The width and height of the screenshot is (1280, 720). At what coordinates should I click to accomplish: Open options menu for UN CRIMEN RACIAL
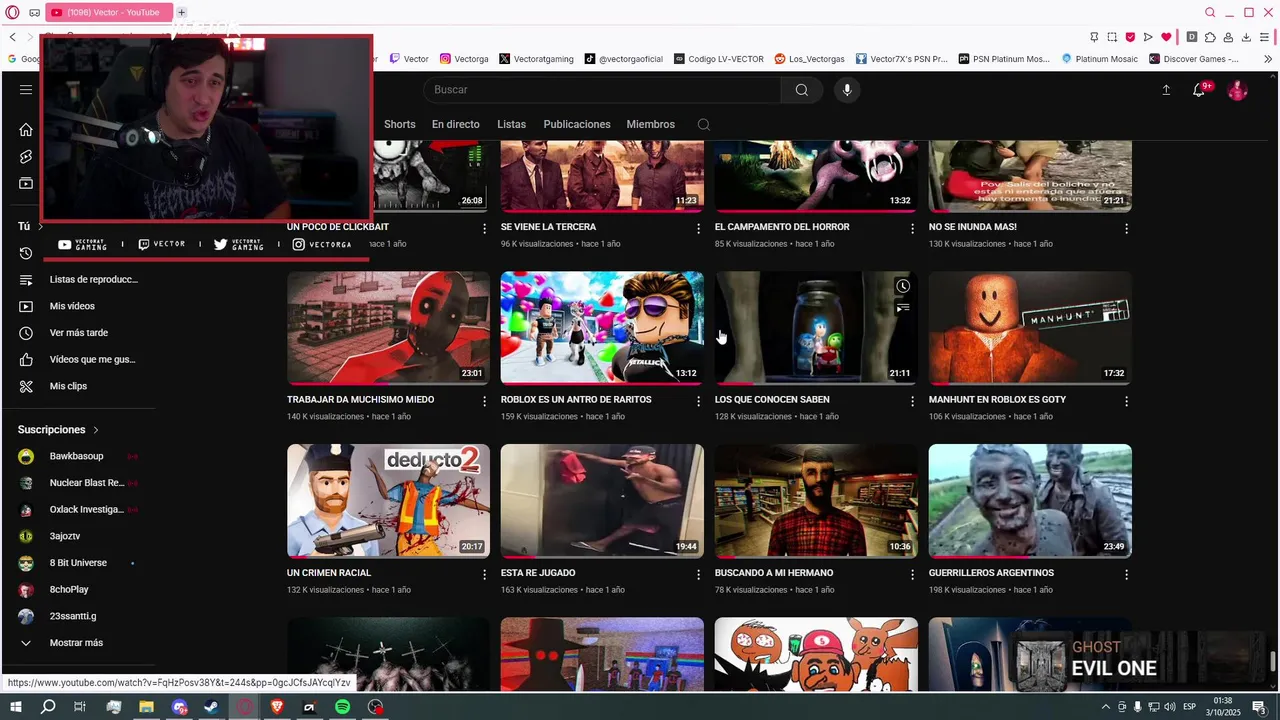pyautogui.click(x=485, y=574)
